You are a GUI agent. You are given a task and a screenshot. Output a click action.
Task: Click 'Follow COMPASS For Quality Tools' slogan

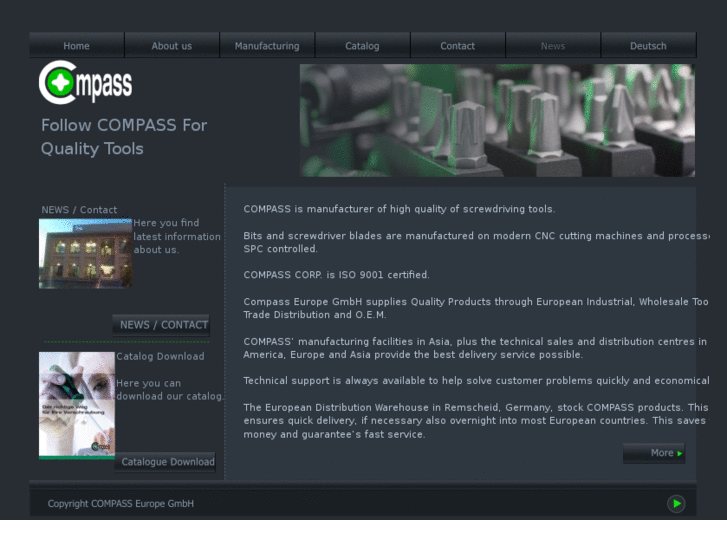(x=124, y=137)
